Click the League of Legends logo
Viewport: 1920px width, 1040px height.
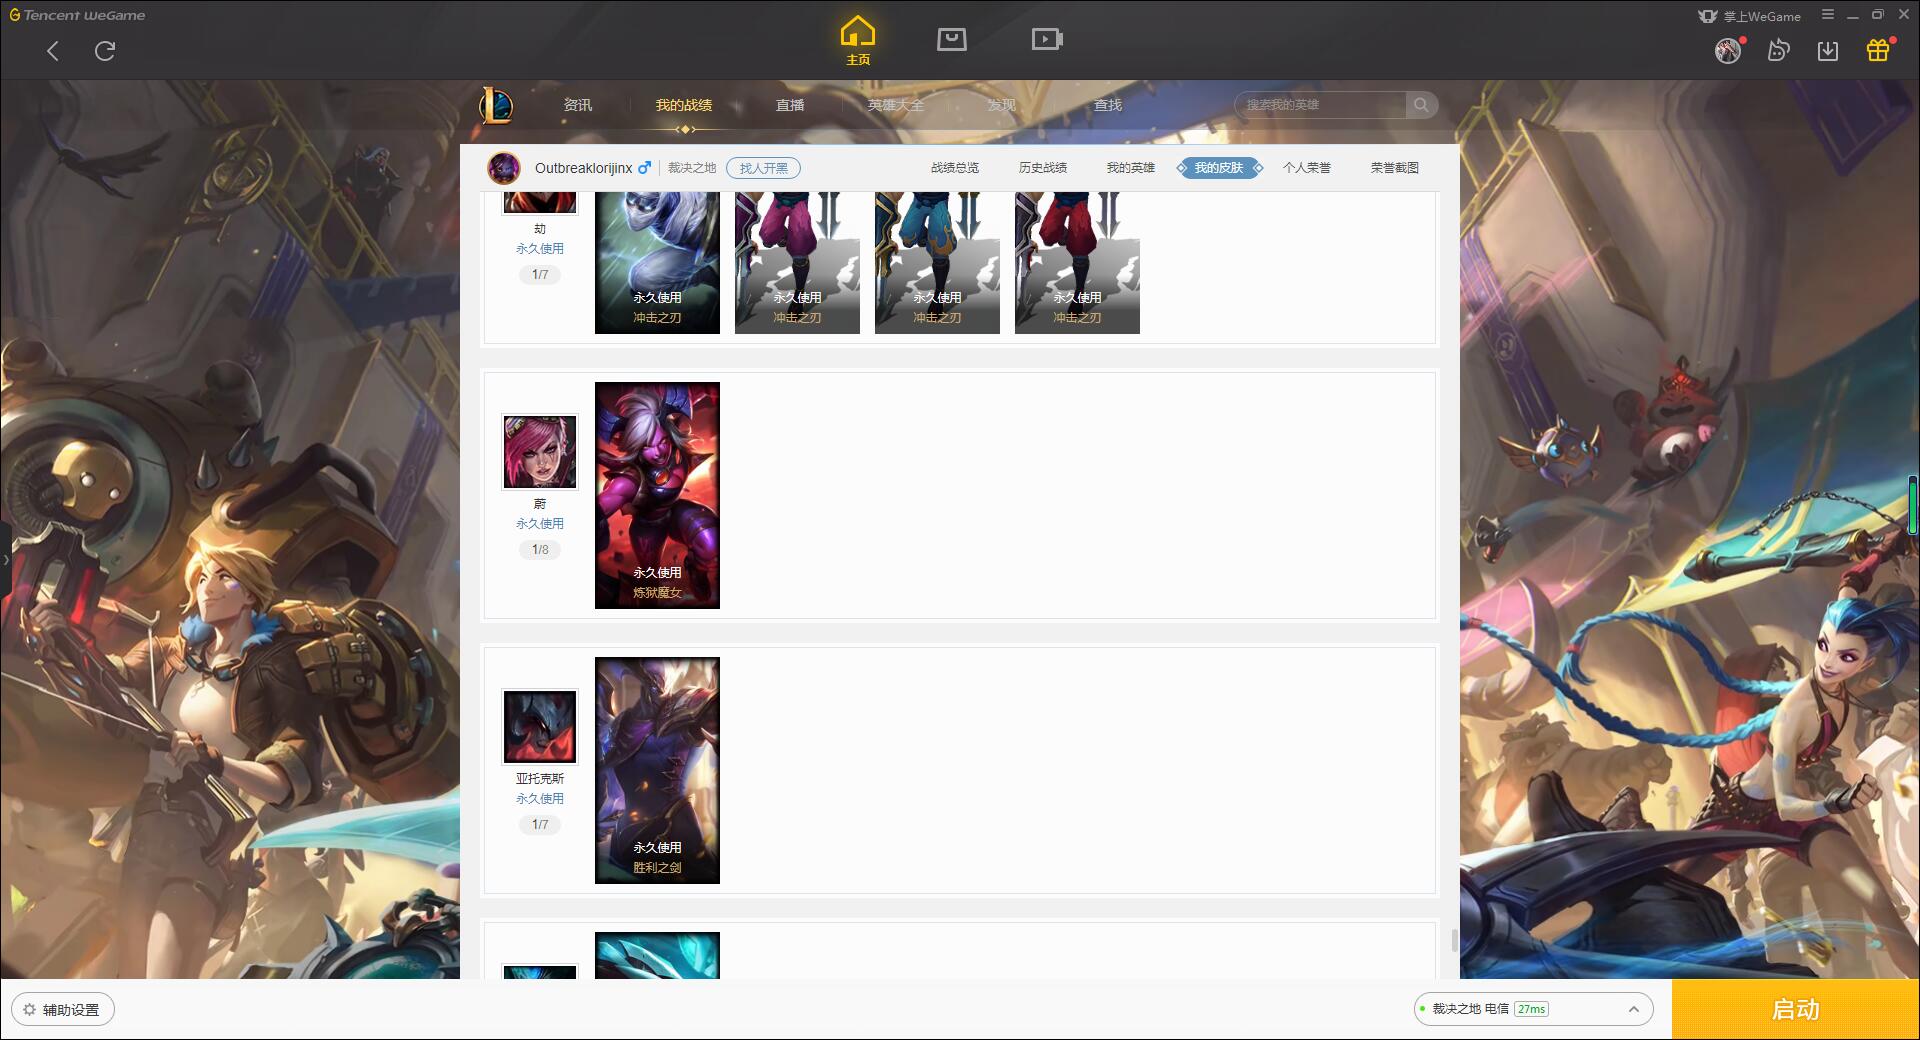tap(496, 105)
